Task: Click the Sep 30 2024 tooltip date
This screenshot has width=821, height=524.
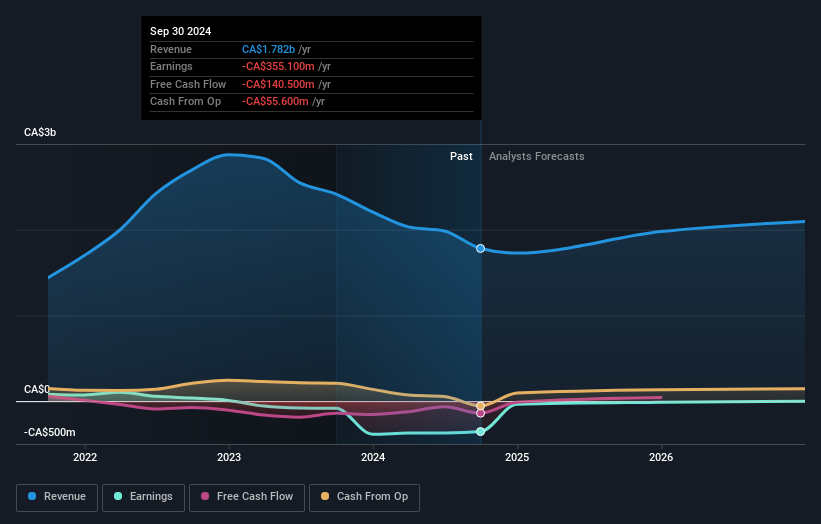Action: coord(180,31)
